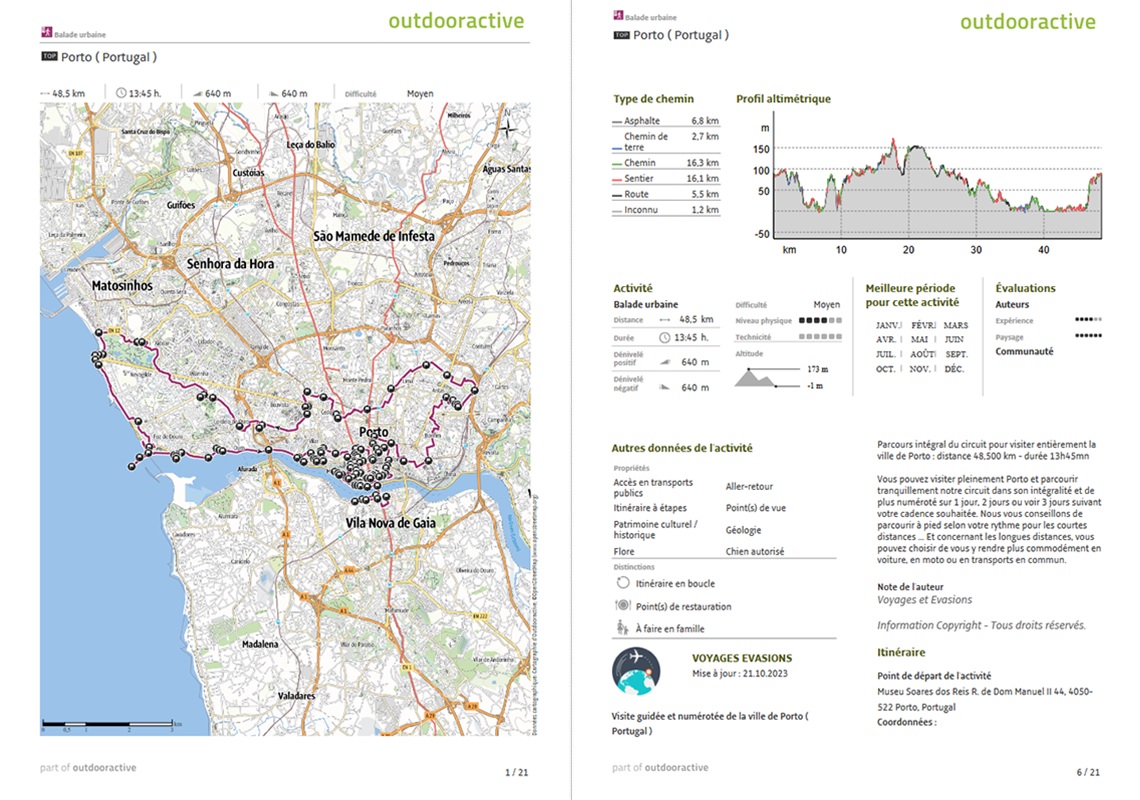The height and width of the screenshot is (800, 1140).
Task: Click the À faire en famille icon
Action: point(621,628)
